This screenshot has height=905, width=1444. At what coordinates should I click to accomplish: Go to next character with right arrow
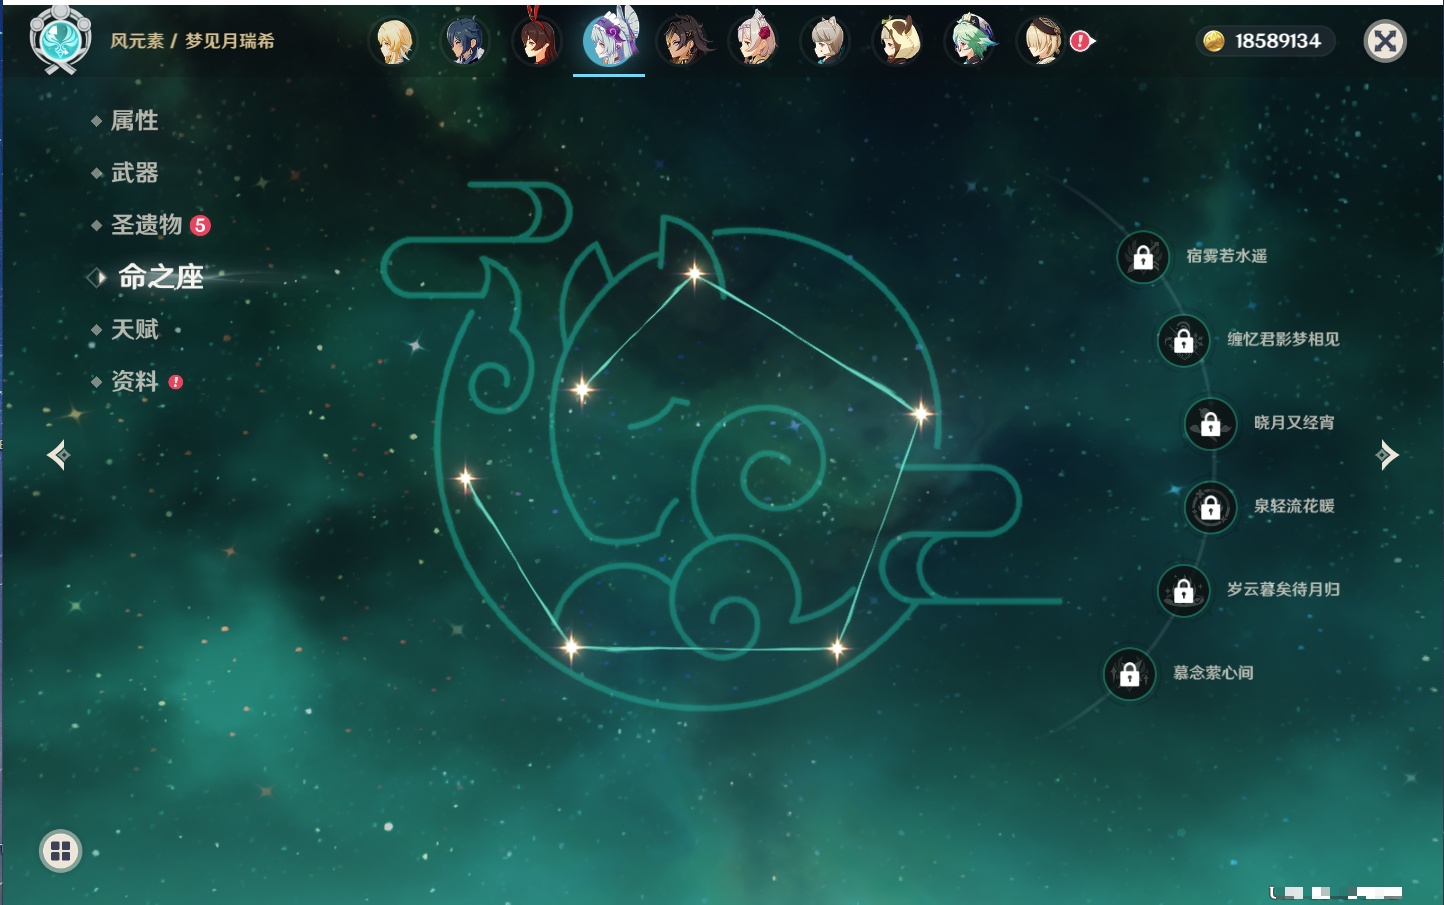[1386, 455]
